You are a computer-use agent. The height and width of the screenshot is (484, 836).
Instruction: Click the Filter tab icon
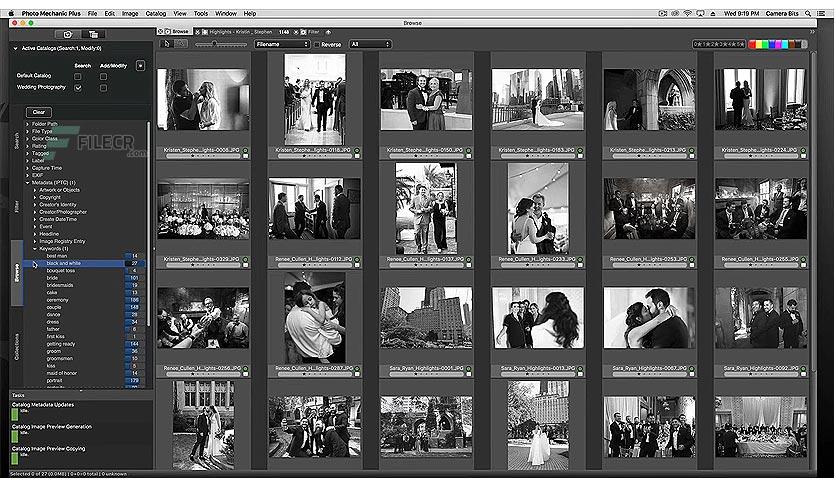coord(303,32)
